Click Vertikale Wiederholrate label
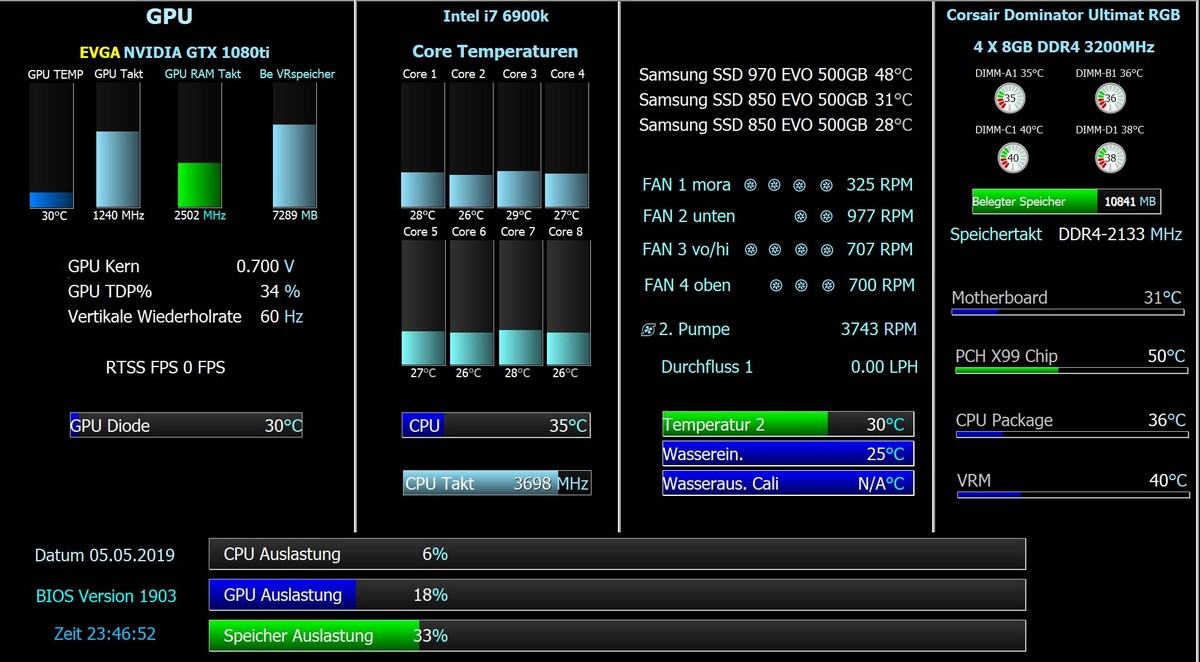 click(x=155, y=316)
